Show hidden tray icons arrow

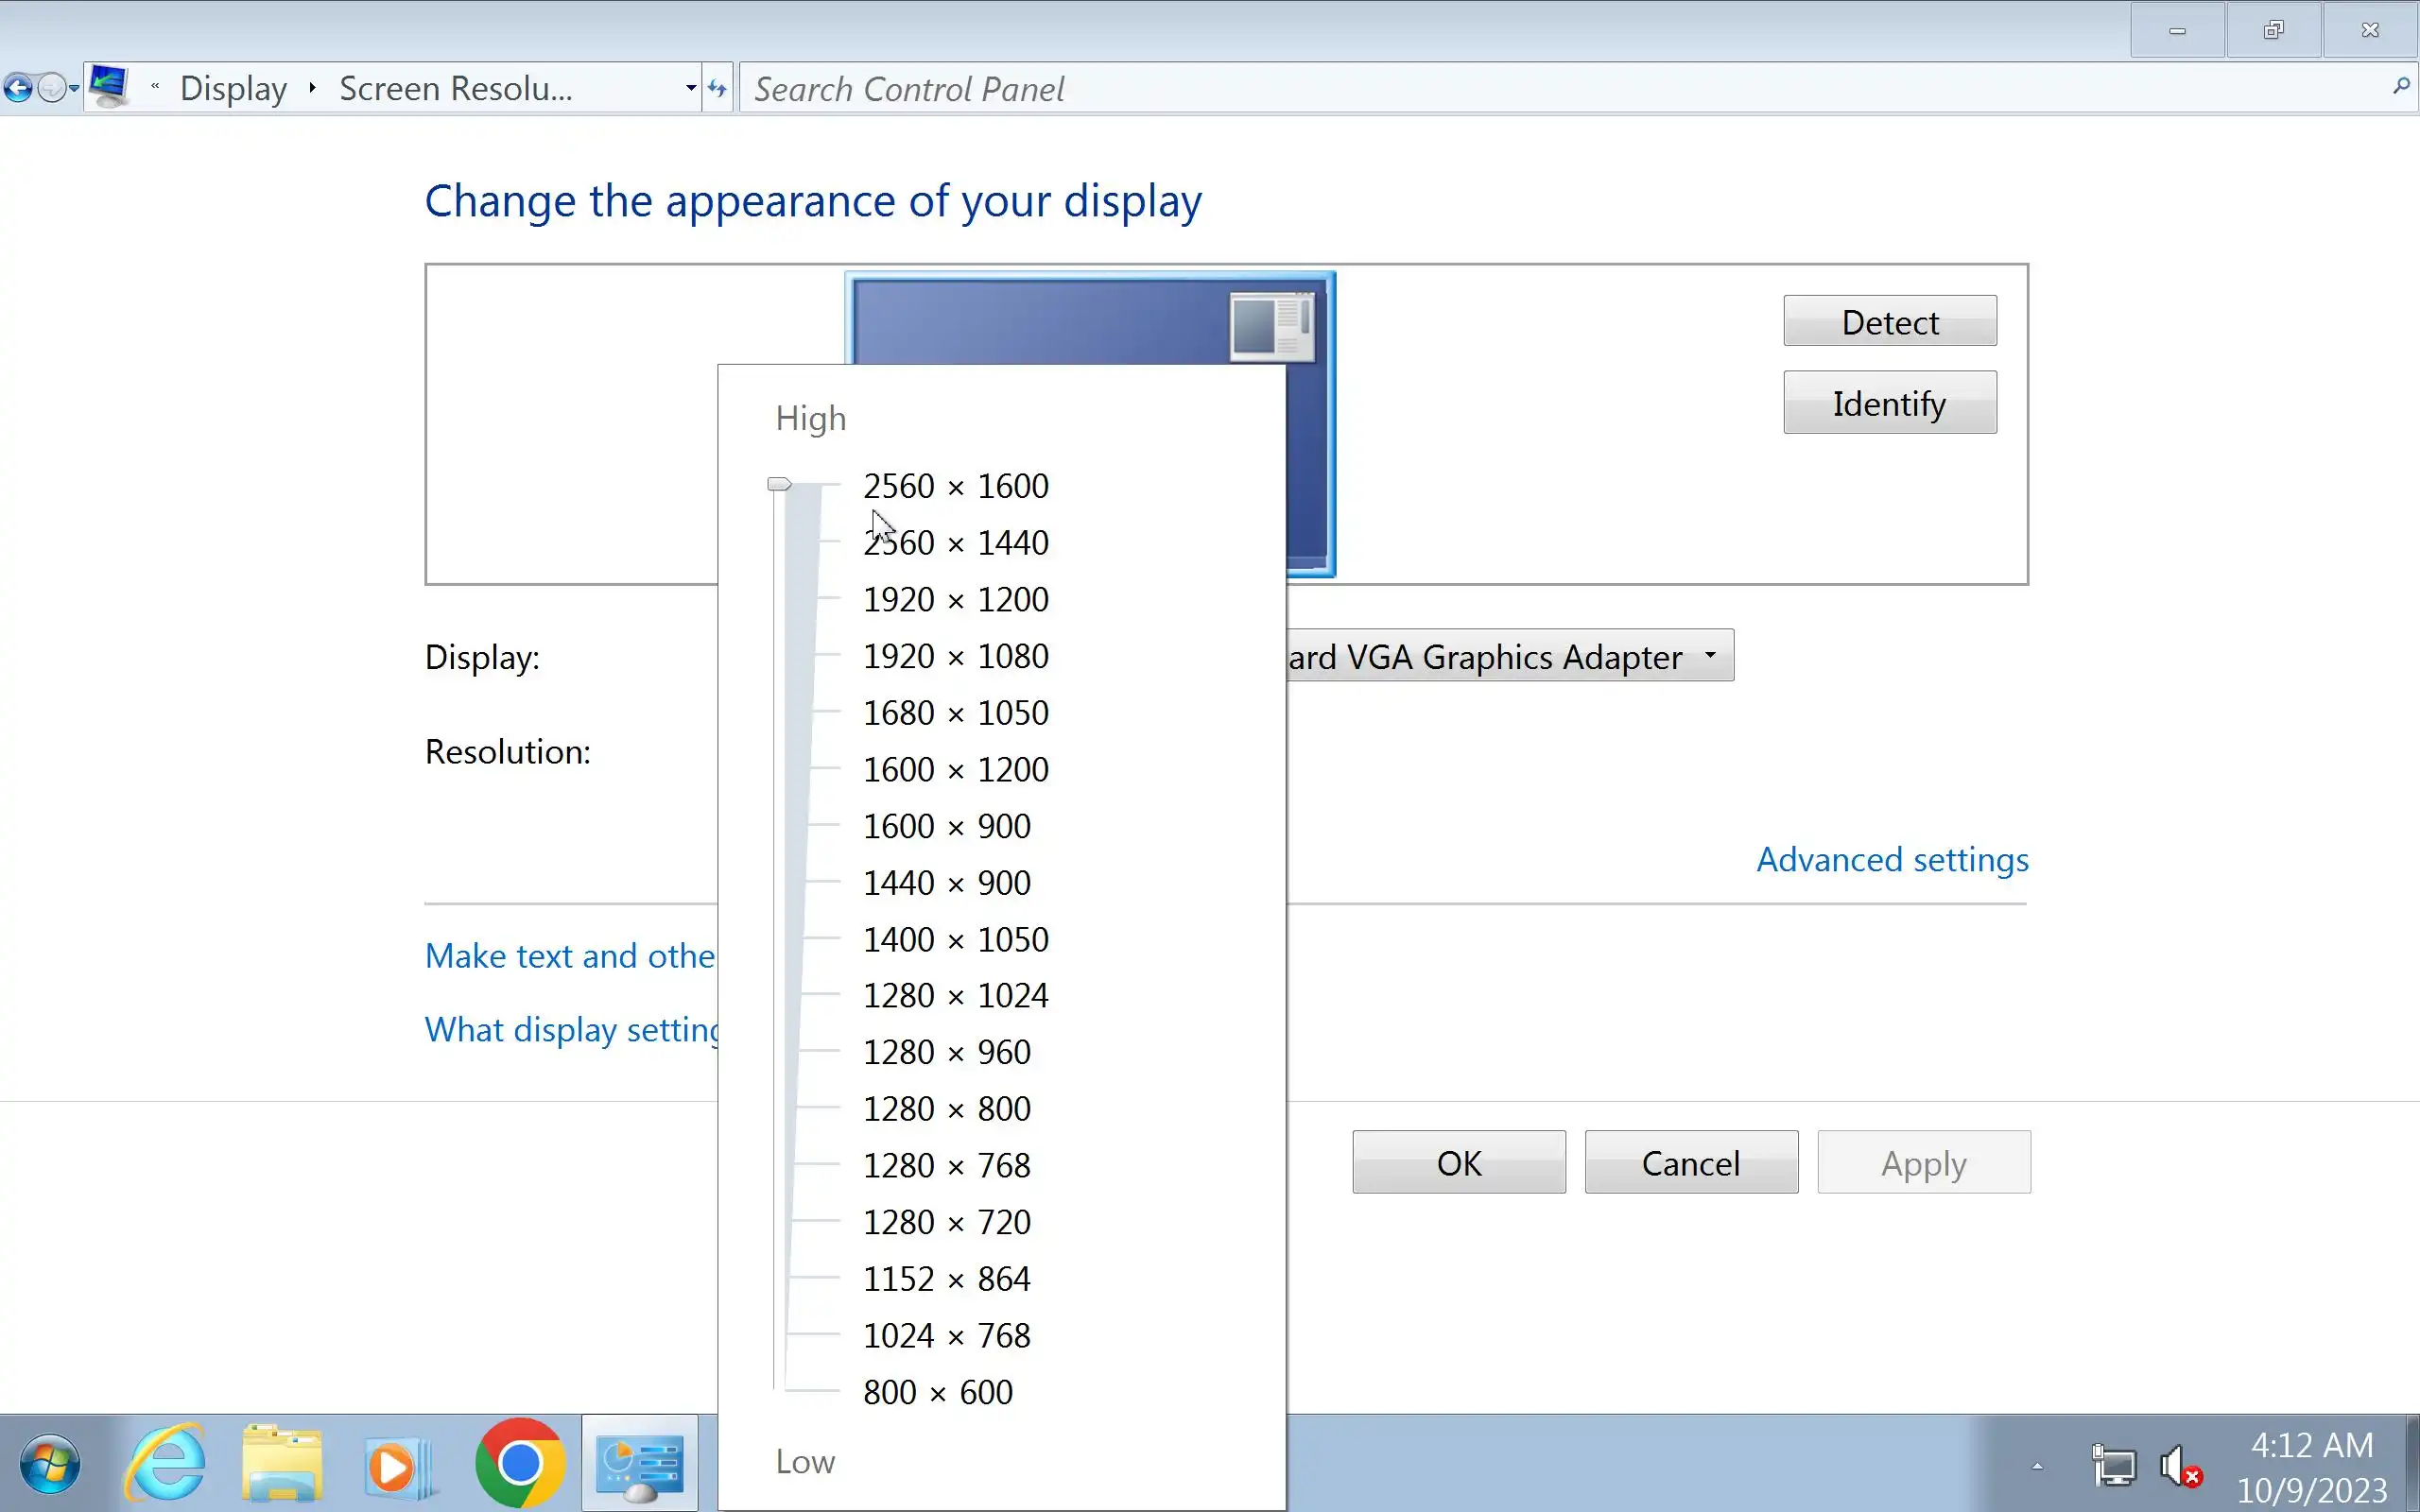pyautogui.click(x=2037, y=1467)
